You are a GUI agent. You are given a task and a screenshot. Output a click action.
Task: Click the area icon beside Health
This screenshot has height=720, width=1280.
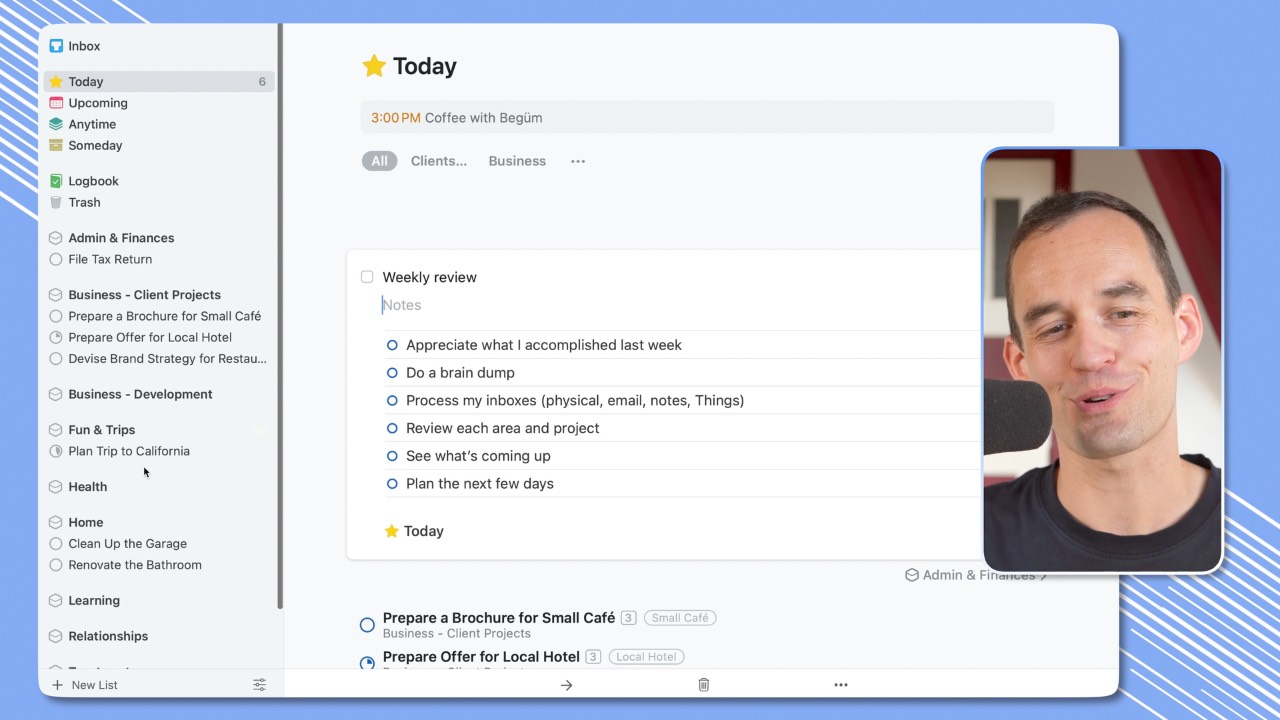(x=56, y=487)
